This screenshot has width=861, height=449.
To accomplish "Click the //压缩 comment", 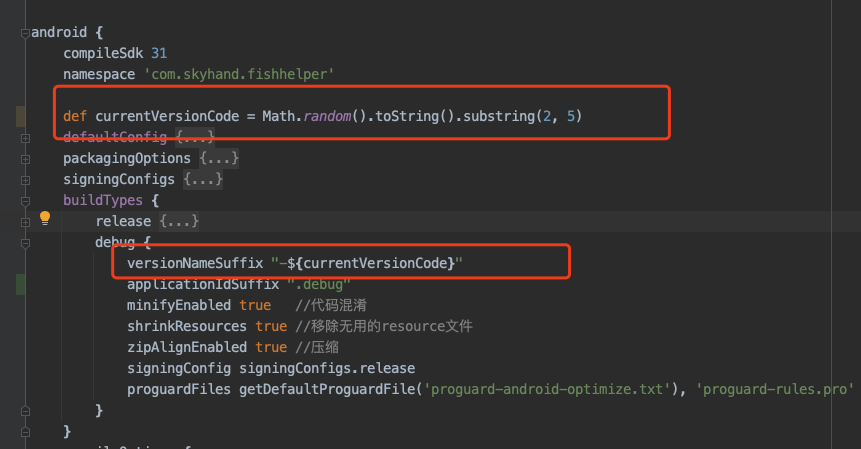I will point(317,347).
